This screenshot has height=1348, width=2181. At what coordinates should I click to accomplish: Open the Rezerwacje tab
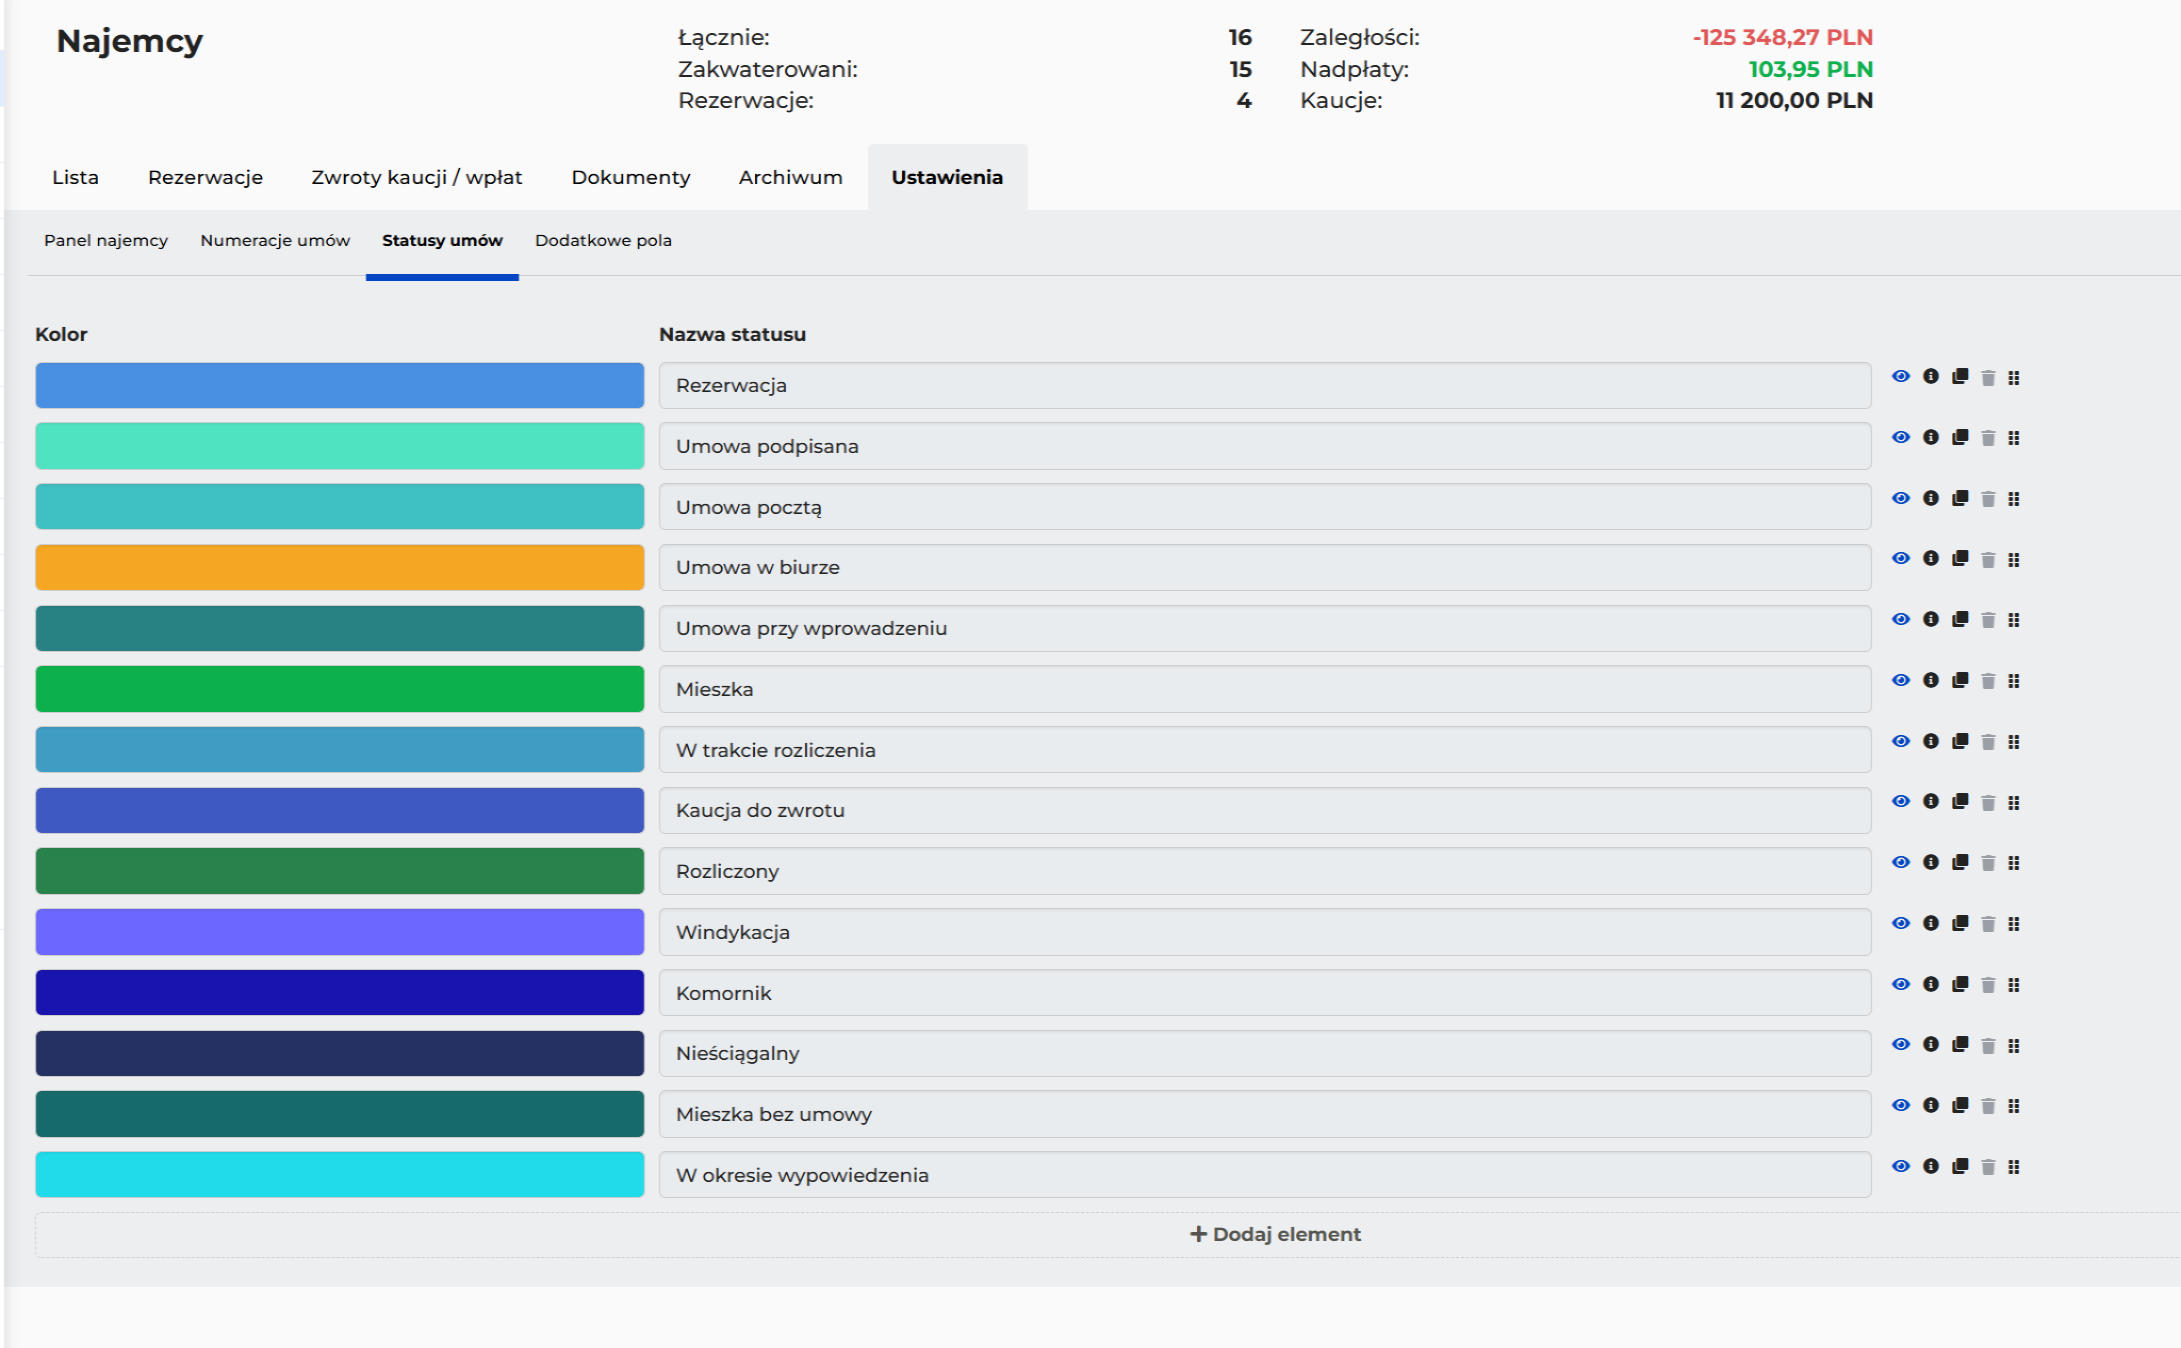[x=205, y=177]
